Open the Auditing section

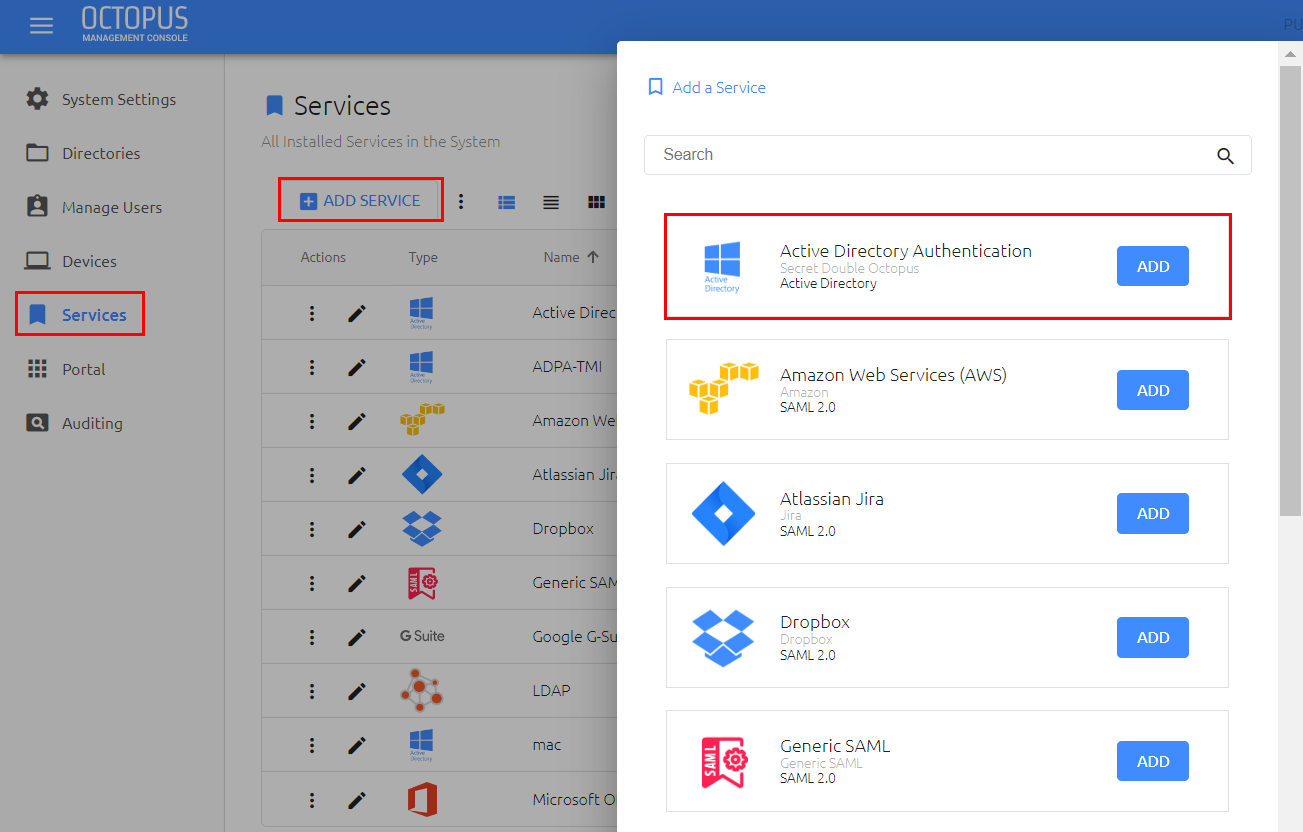[x=92, y=423]
